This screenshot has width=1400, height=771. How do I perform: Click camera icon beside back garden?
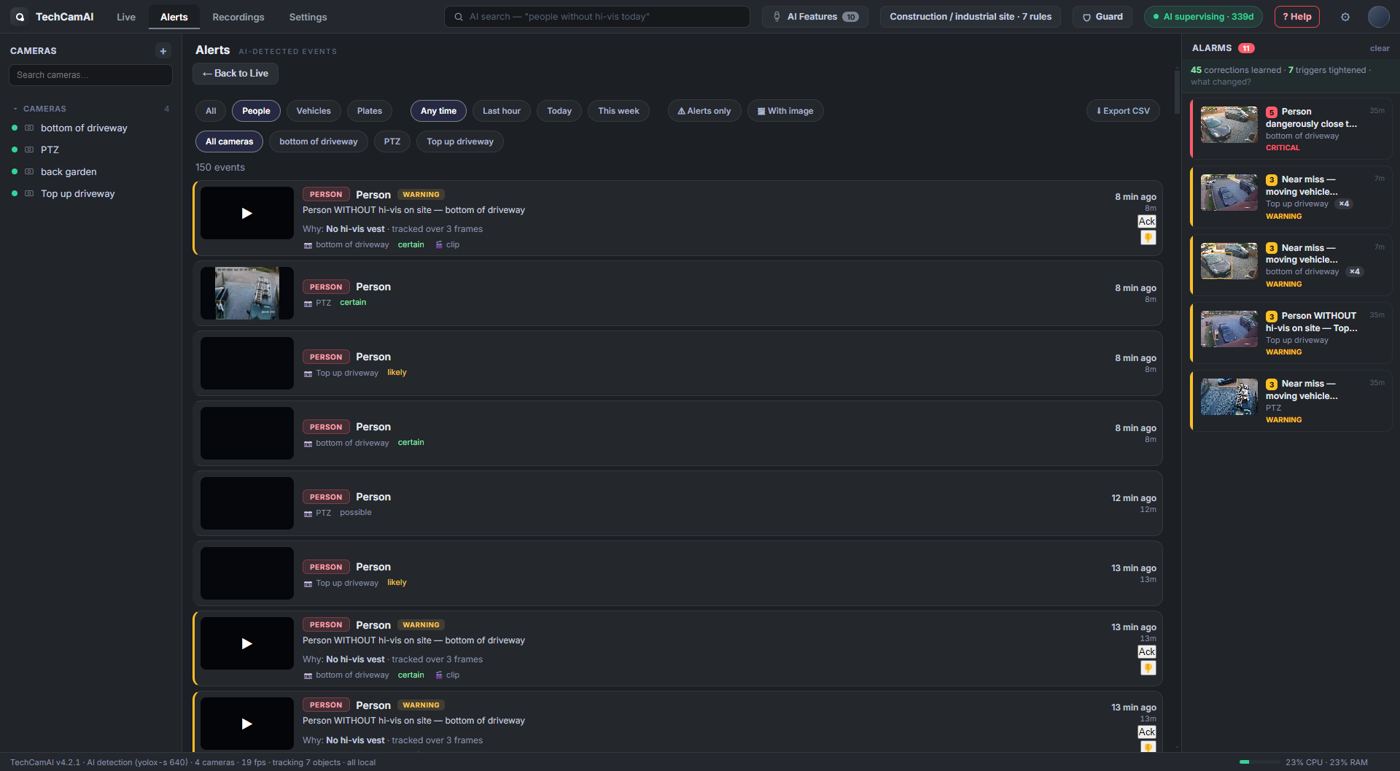(29, 172)
